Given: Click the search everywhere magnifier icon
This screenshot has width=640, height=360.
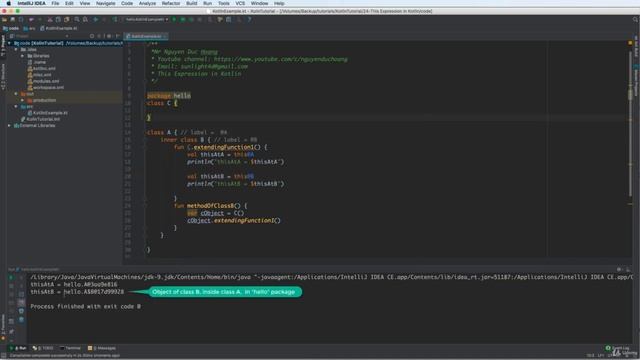Looking at the screenshot, I should [x=635, y=19].
